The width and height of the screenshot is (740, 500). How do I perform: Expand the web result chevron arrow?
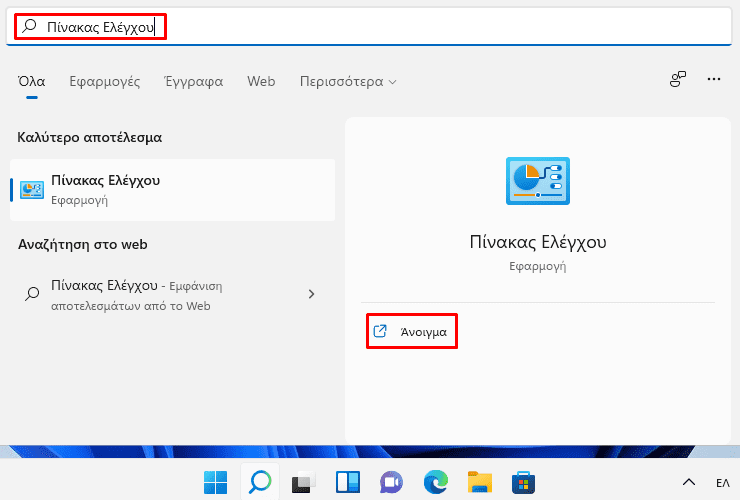(x=311, y=294)
